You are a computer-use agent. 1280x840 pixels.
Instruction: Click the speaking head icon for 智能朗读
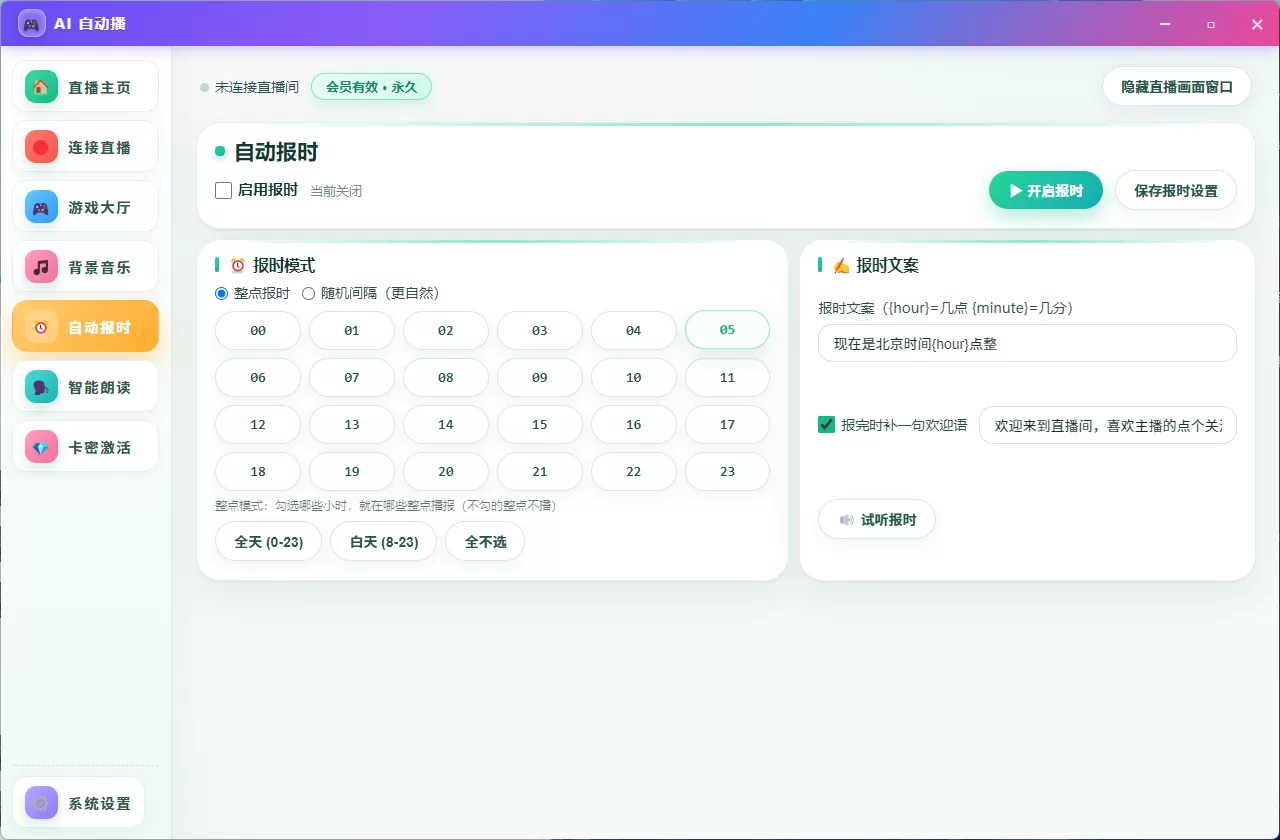coord(41,387)
